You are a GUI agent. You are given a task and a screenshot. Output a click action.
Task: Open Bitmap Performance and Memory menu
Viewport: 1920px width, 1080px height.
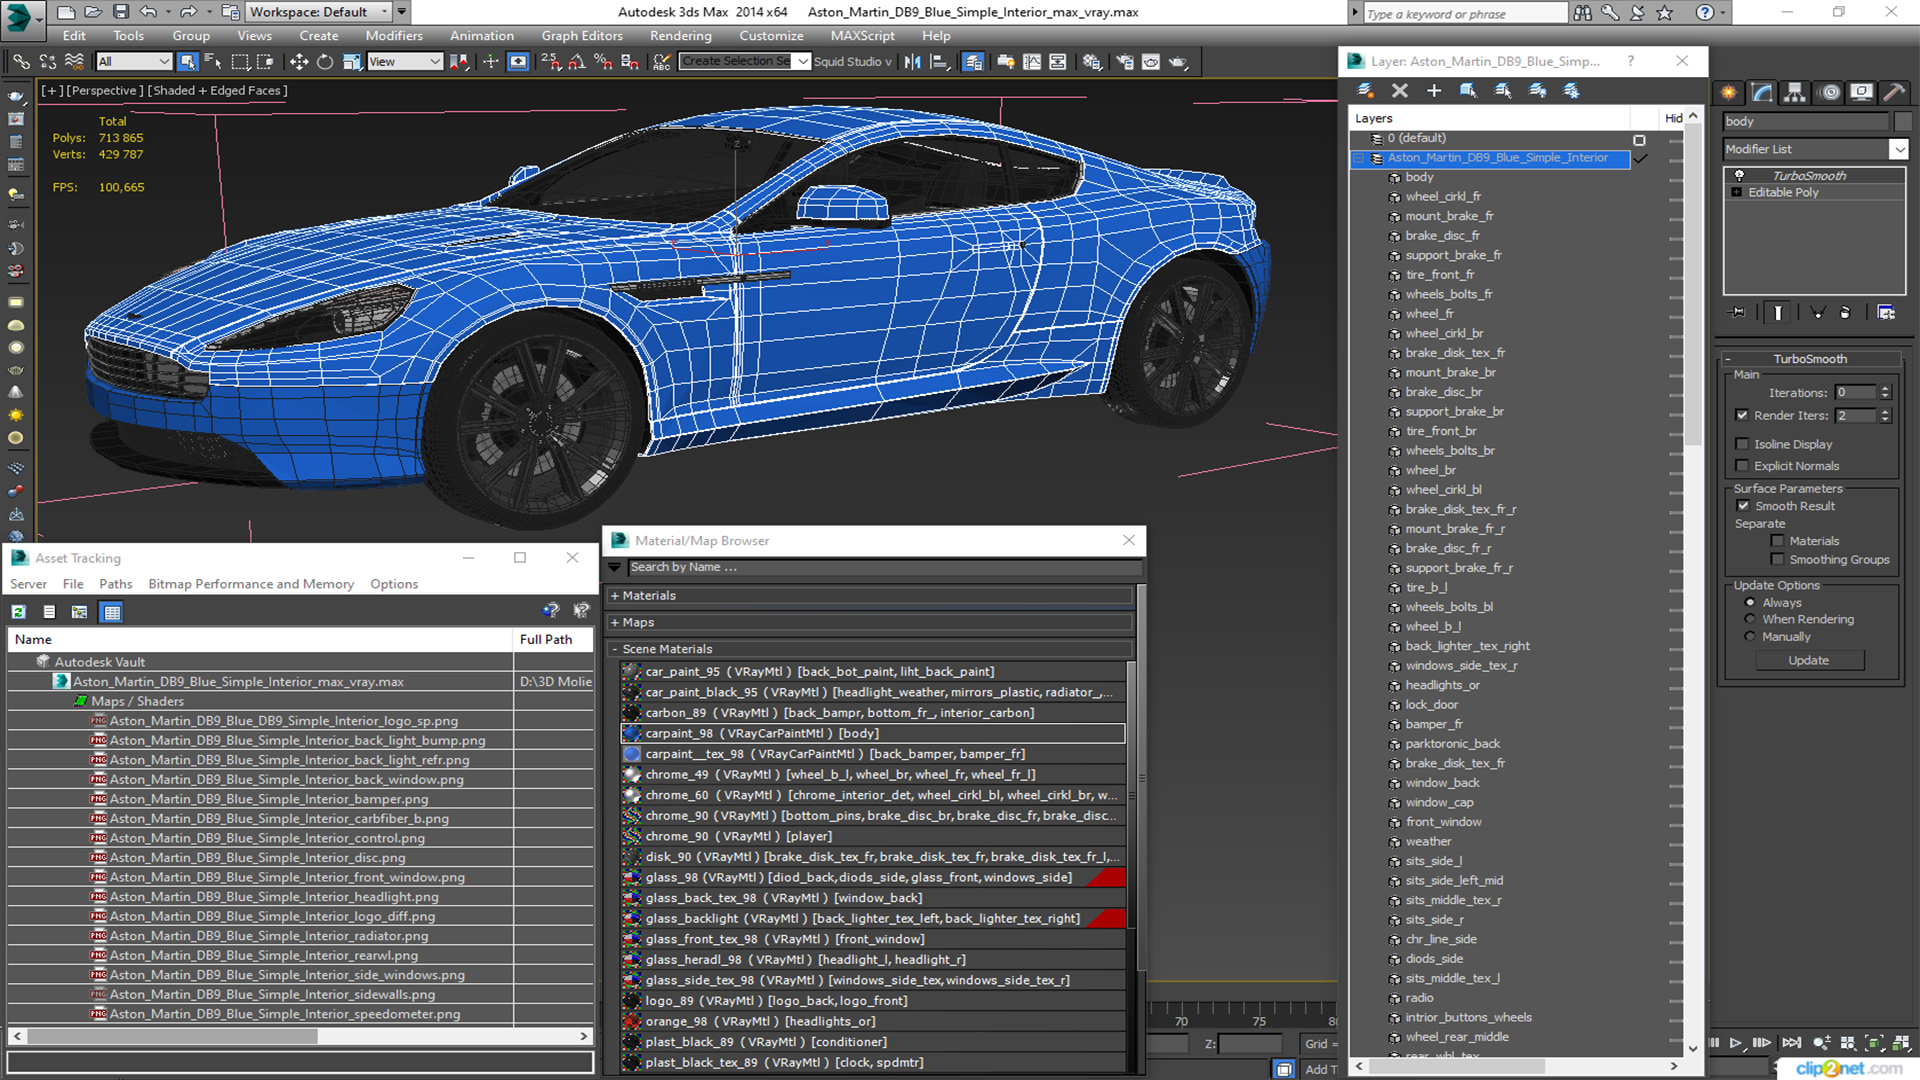point(251,585)
